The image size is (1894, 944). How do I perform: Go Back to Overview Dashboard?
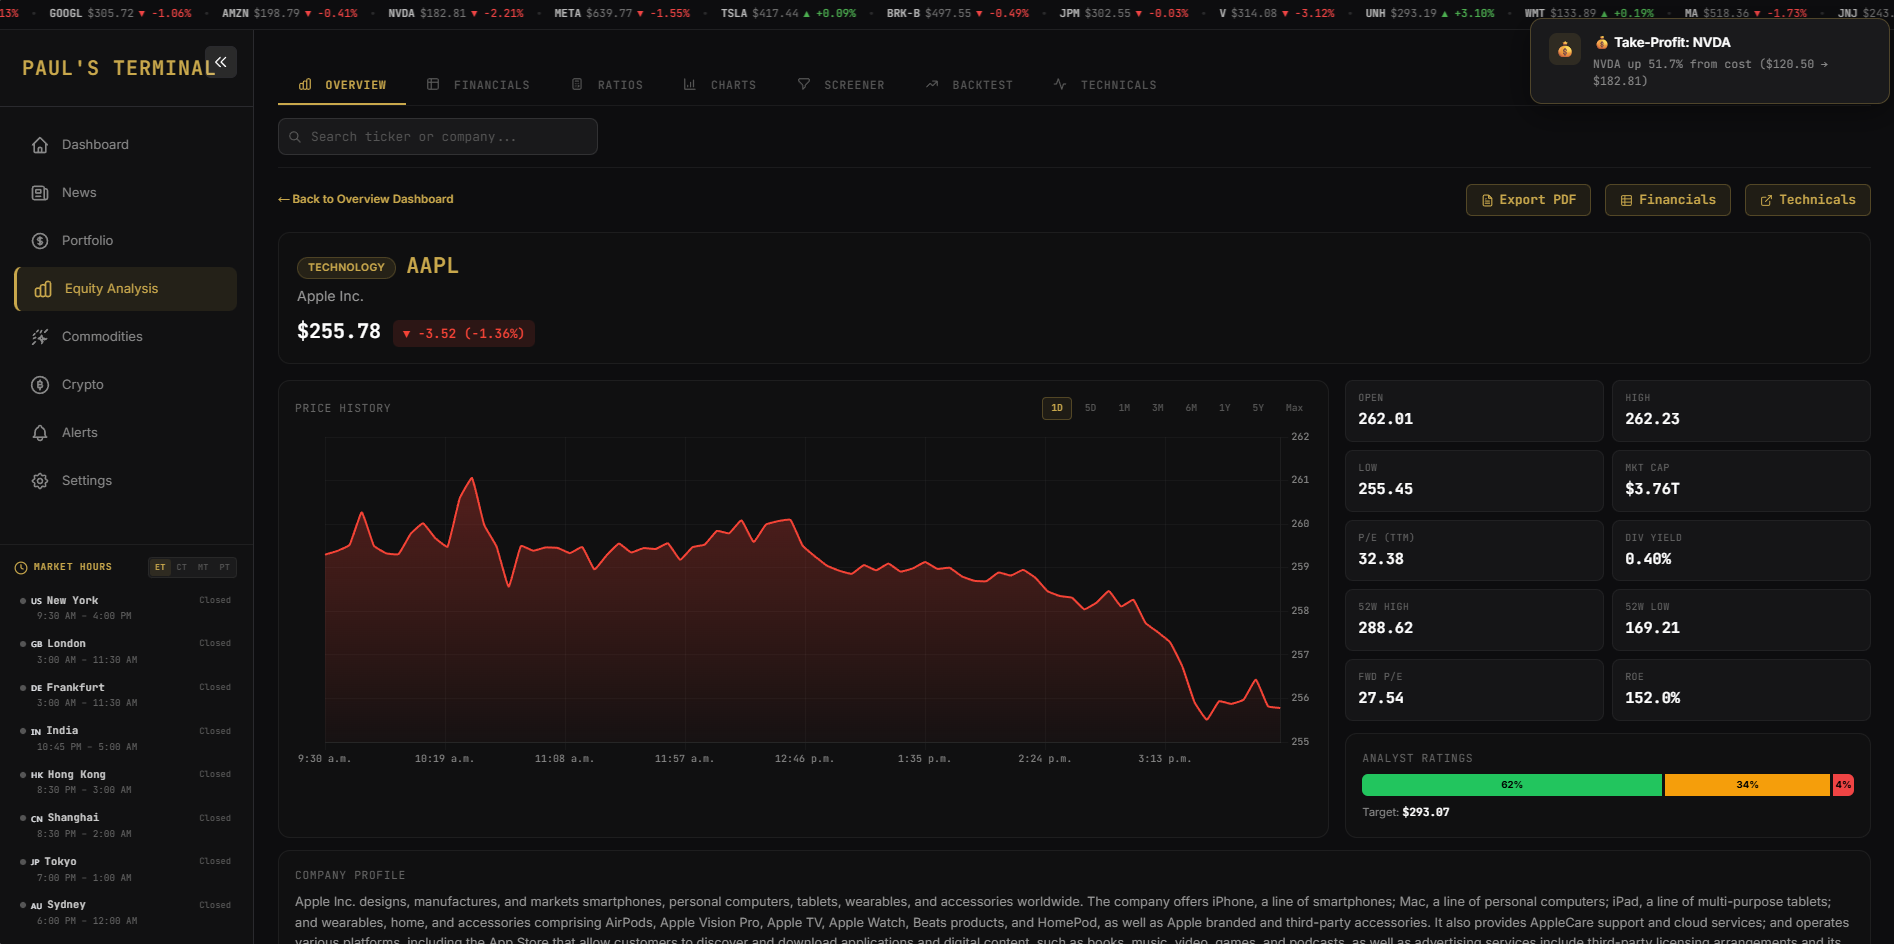click(x=366, y=199)
